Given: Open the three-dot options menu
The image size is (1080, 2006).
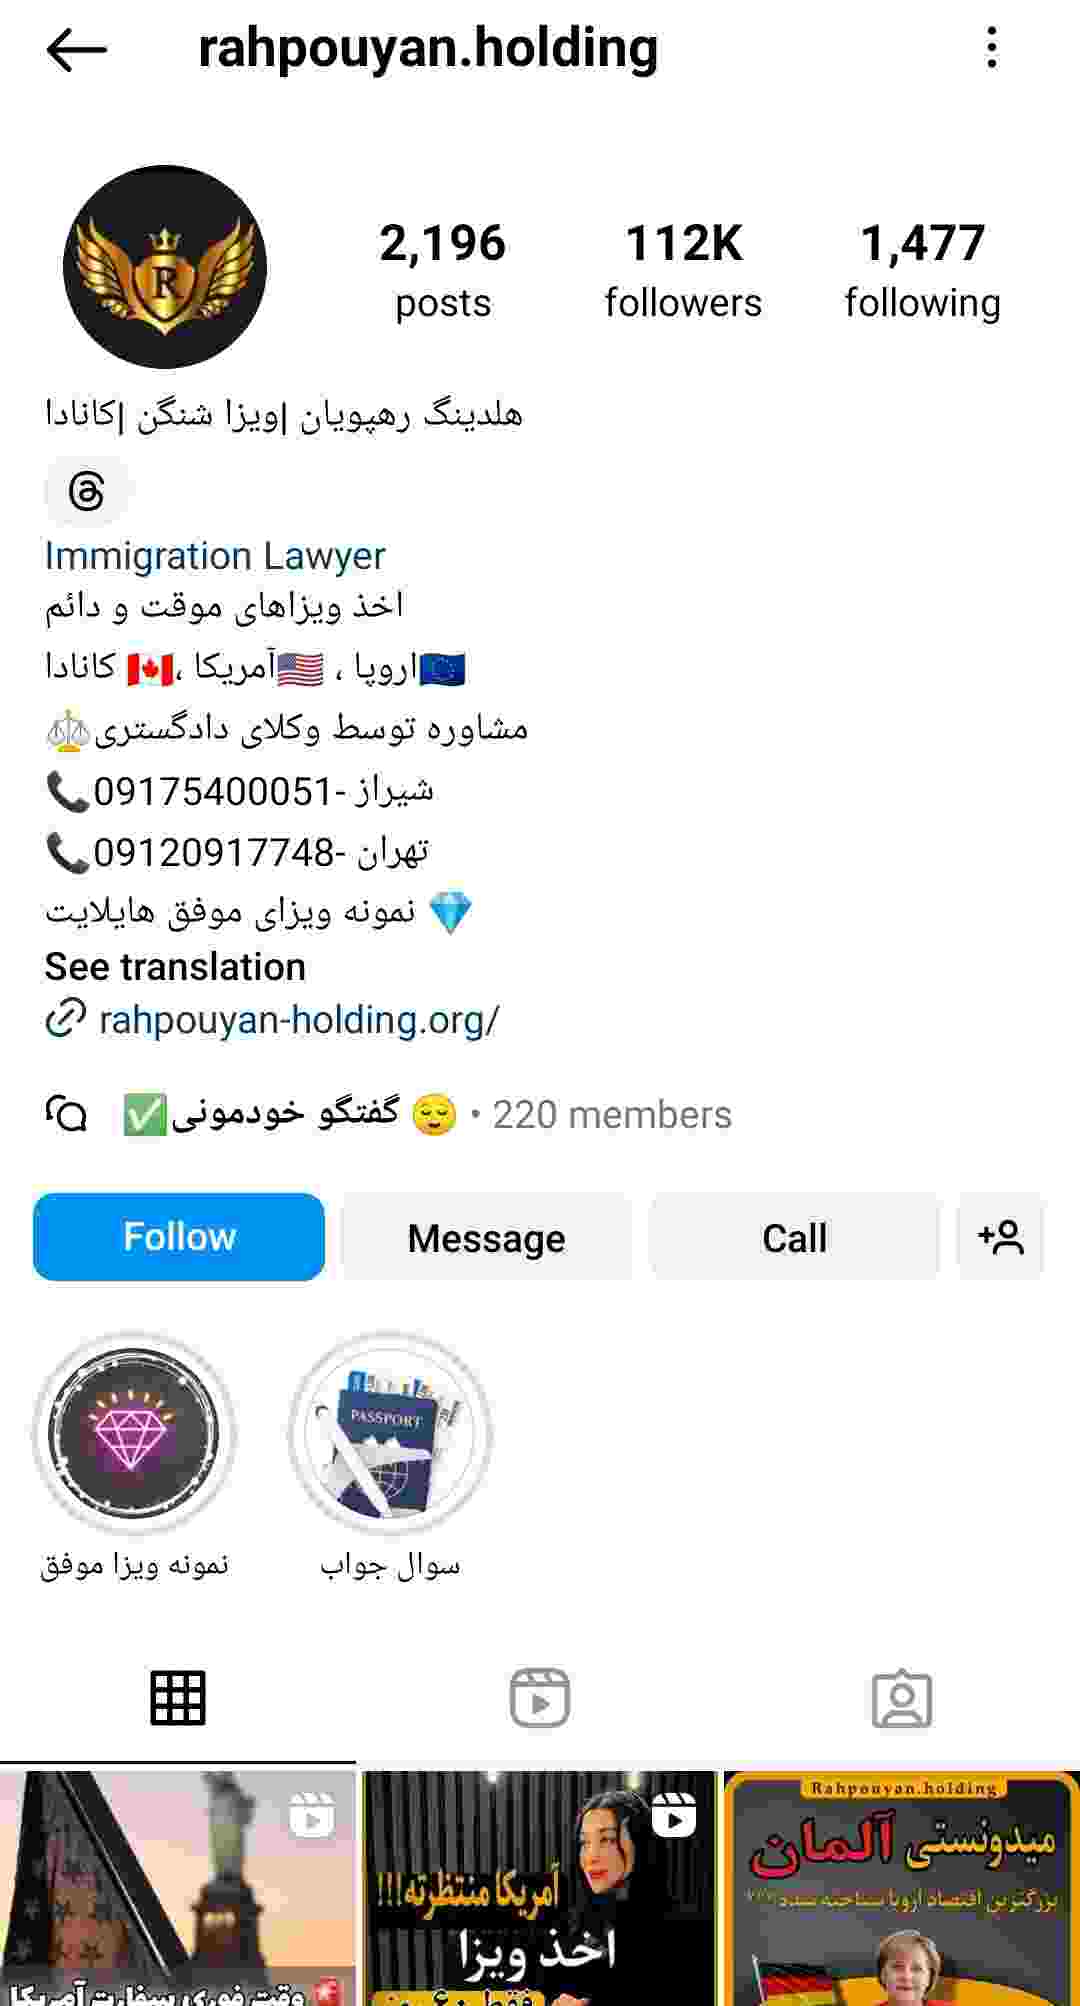Looking at the screenshot, I should click(x=991, y=48).
